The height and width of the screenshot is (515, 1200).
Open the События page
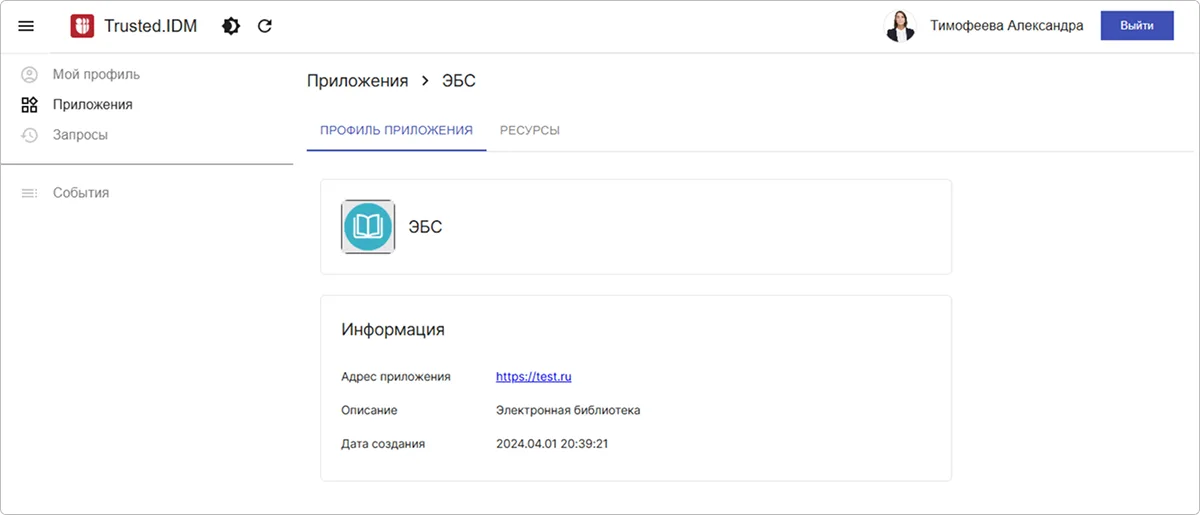81,192
